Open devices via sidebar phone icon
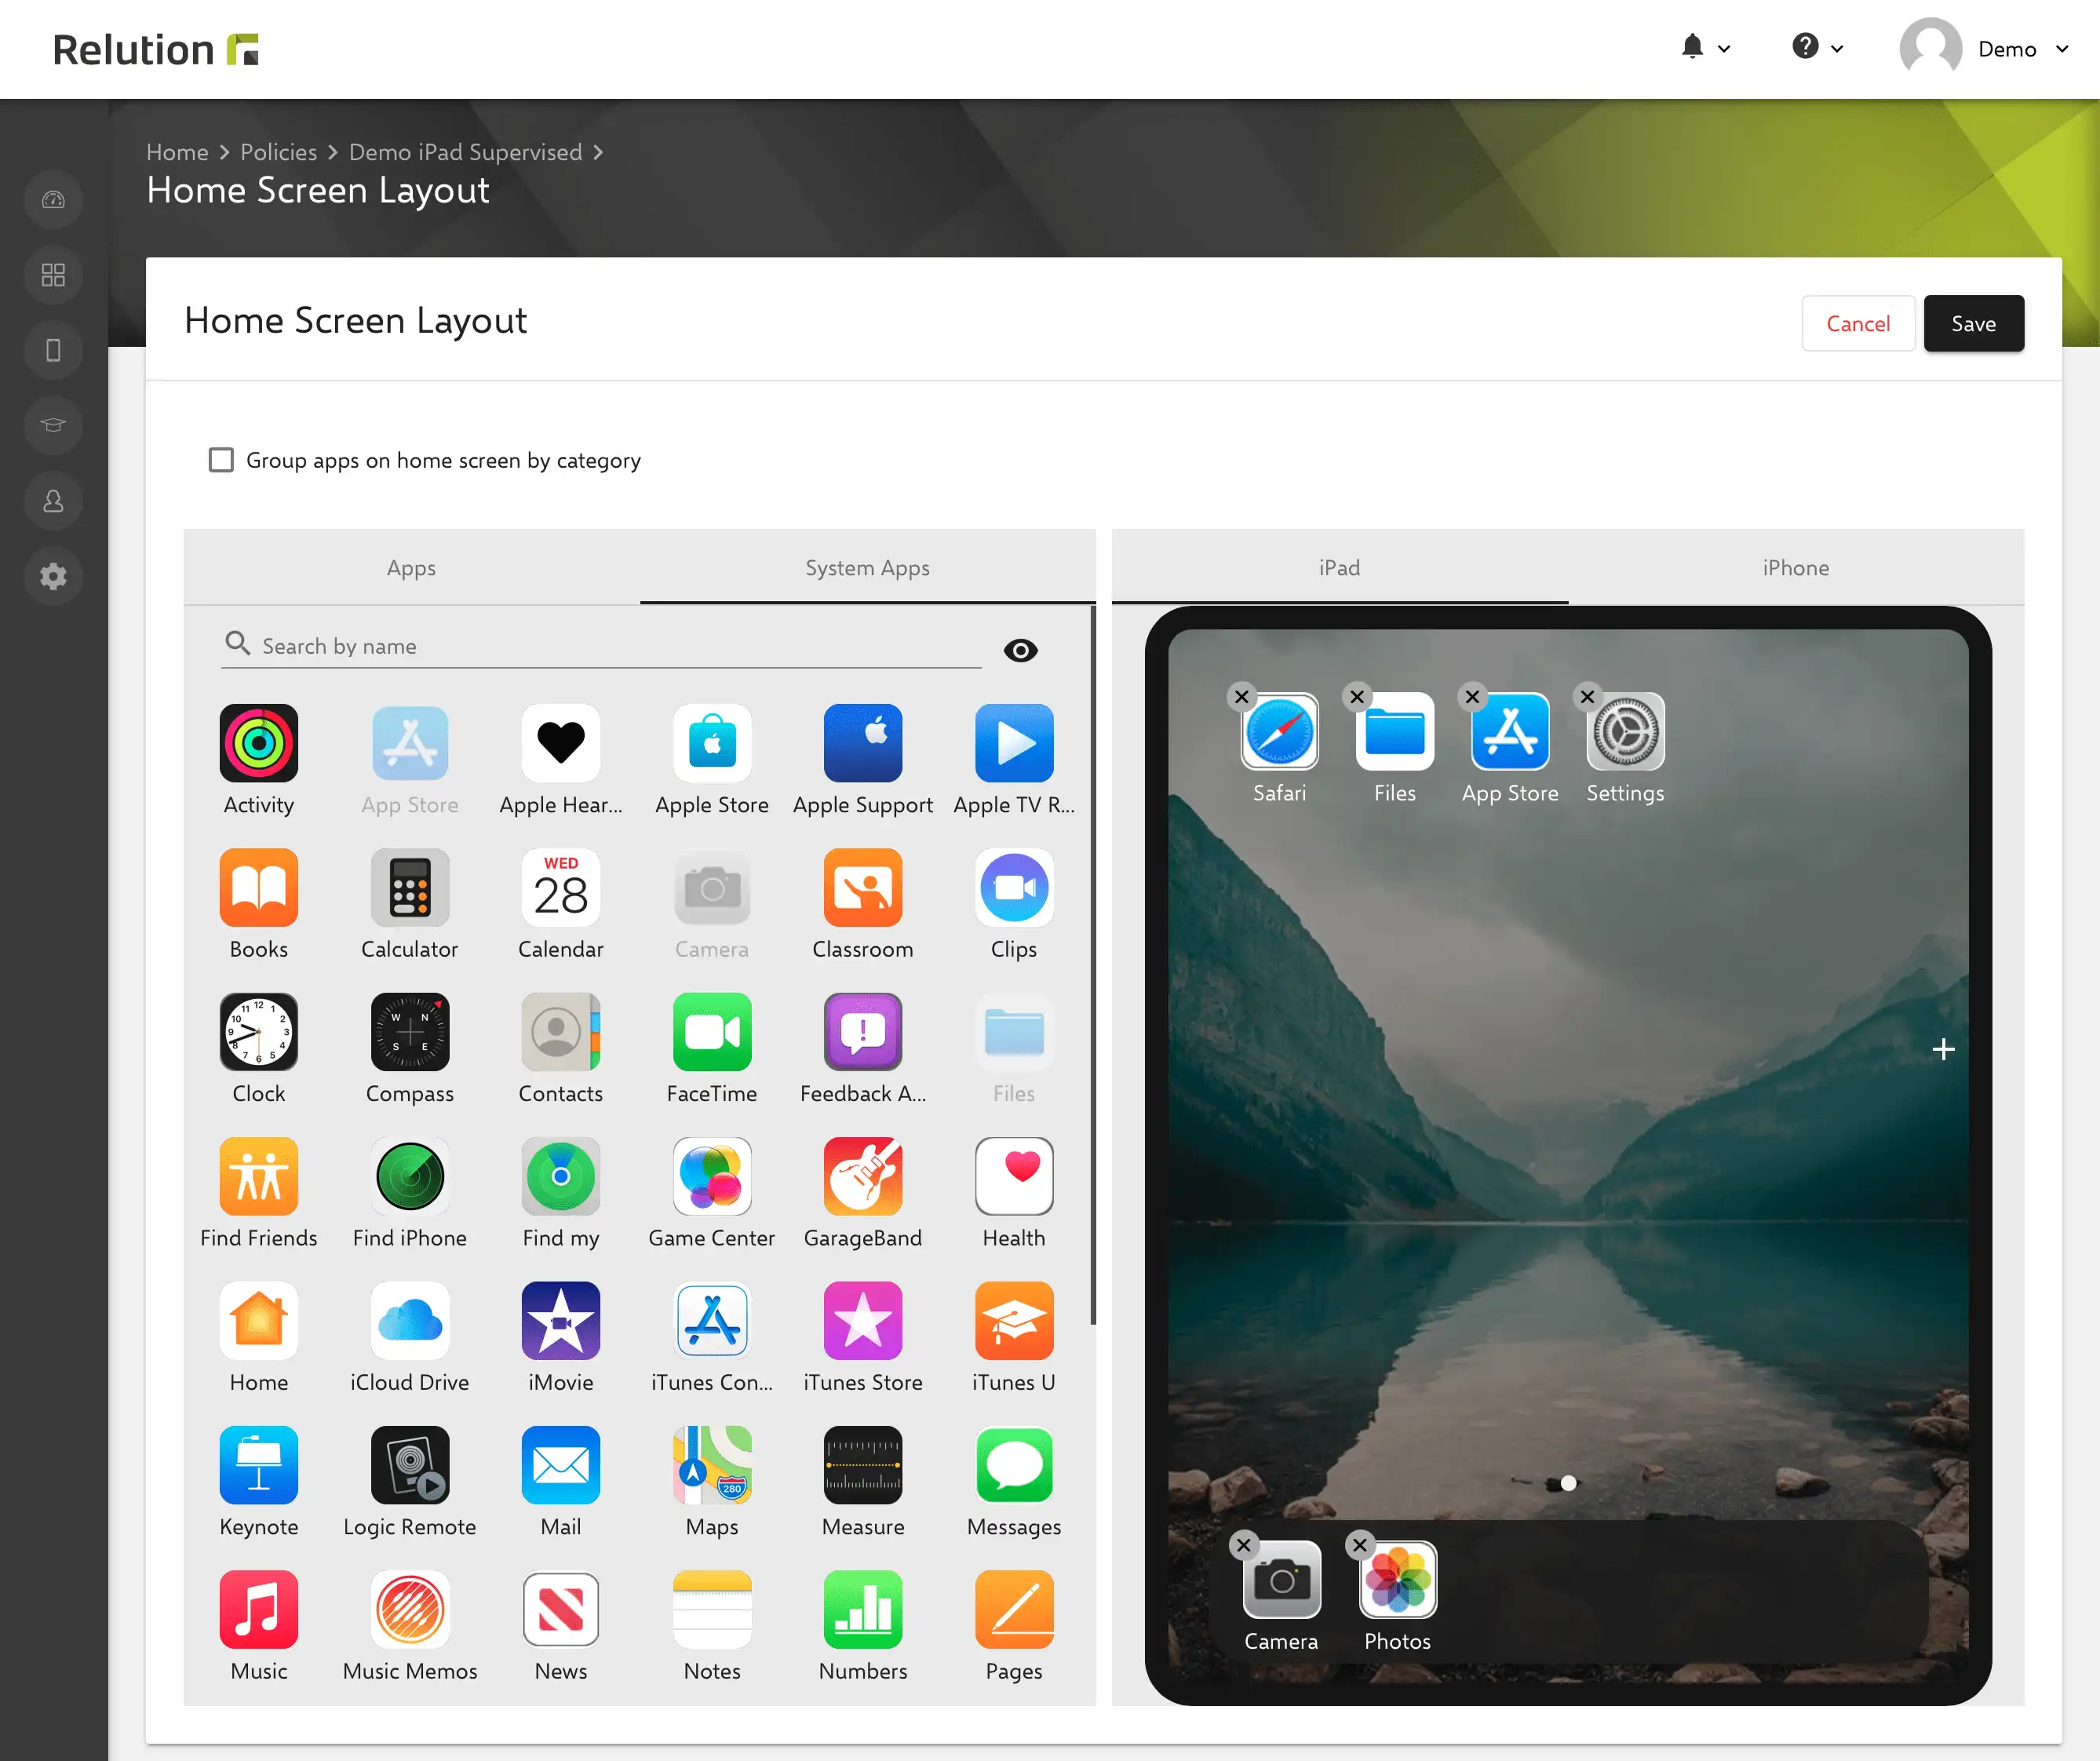This screenshot has height=1761, width=2100. click(53, 350)
